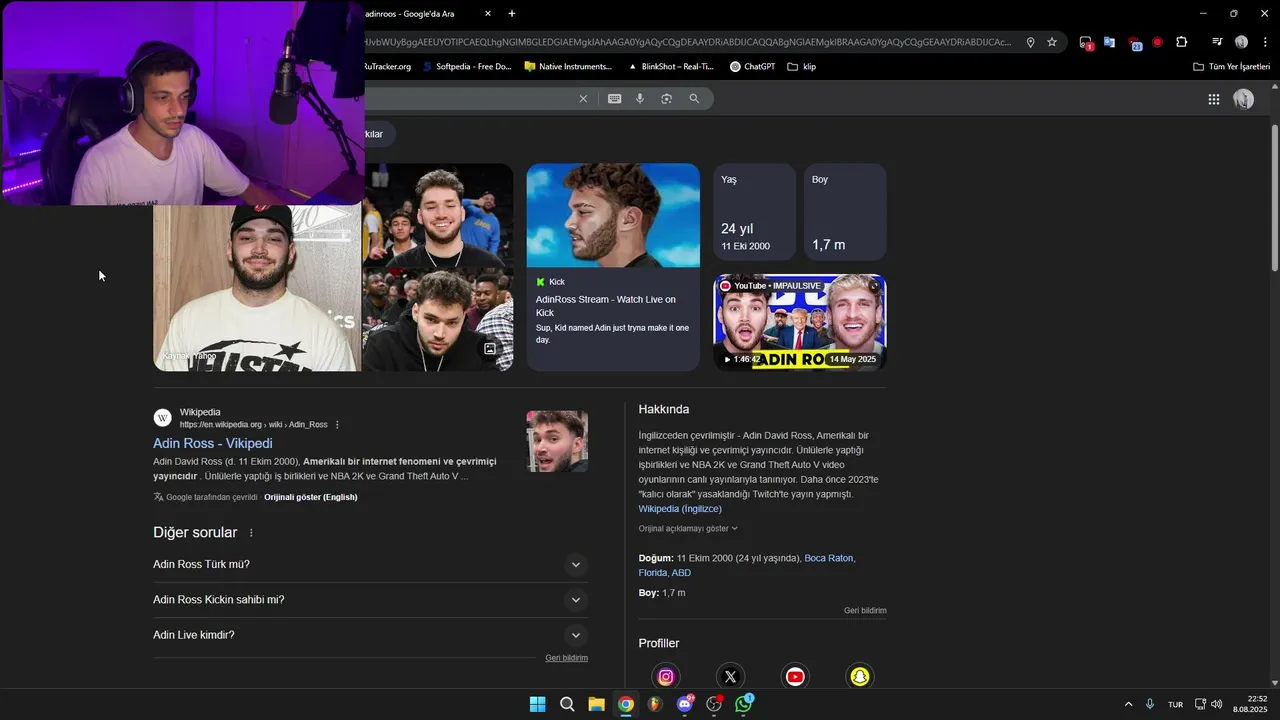Open Instagram profile icon
This screenshot has height=720, width=1280.
coord(666,677)
